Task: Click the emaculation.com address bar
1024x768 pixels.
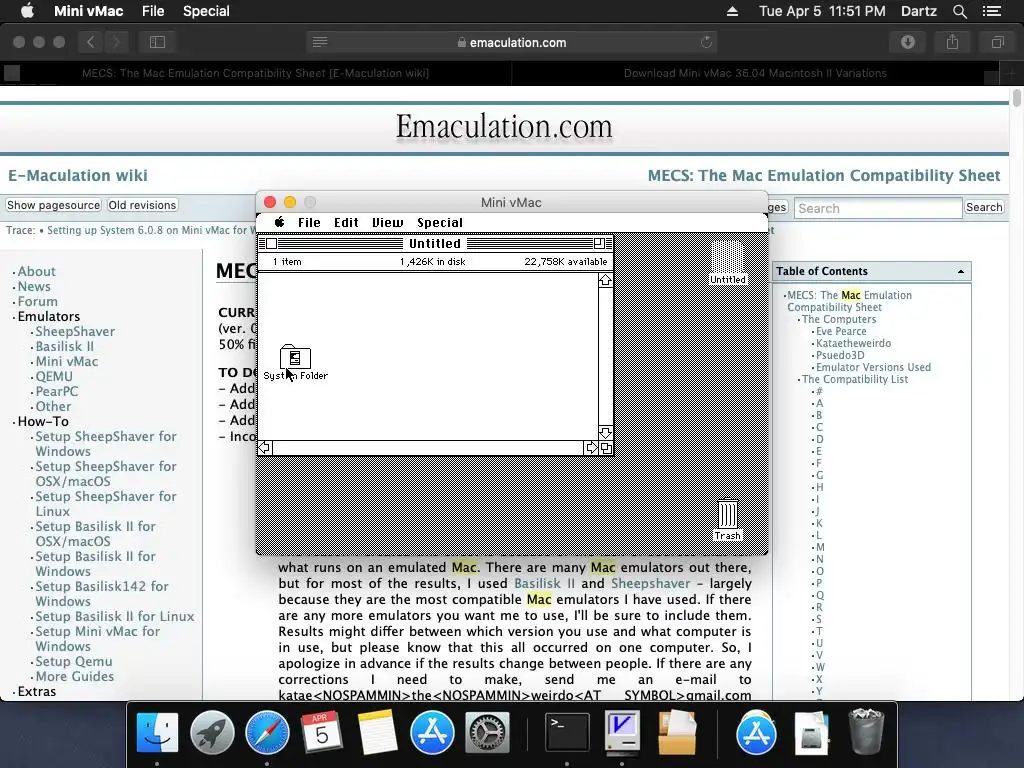Action: click(x=511, y=42)
